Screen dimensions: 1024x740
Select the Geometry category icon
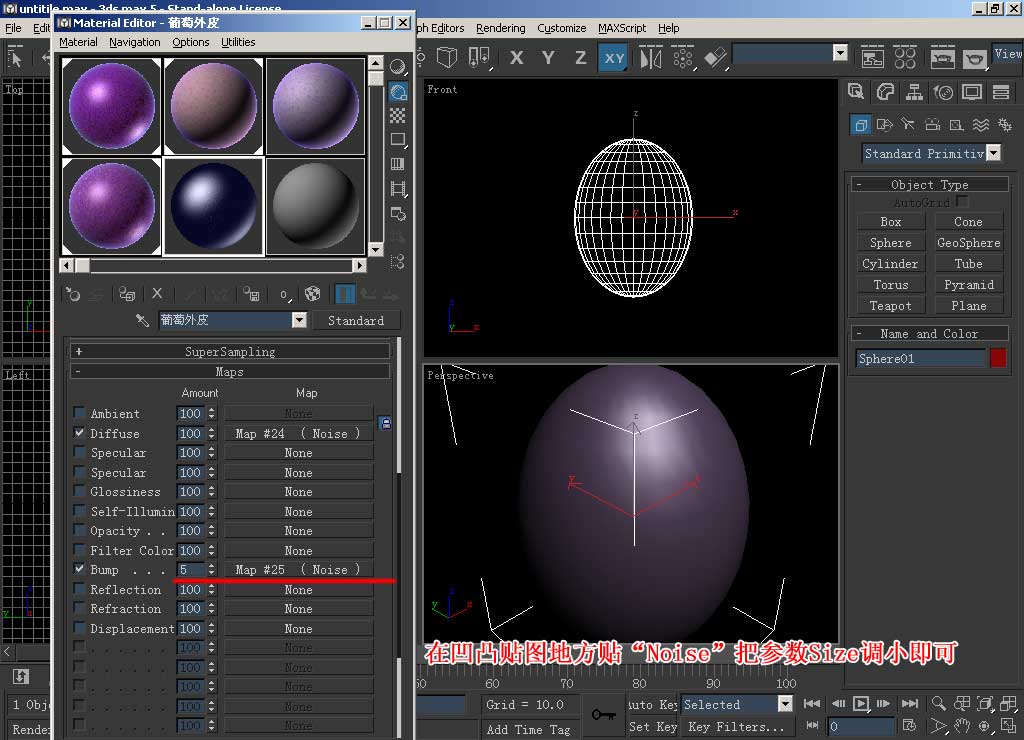point(861,125)
